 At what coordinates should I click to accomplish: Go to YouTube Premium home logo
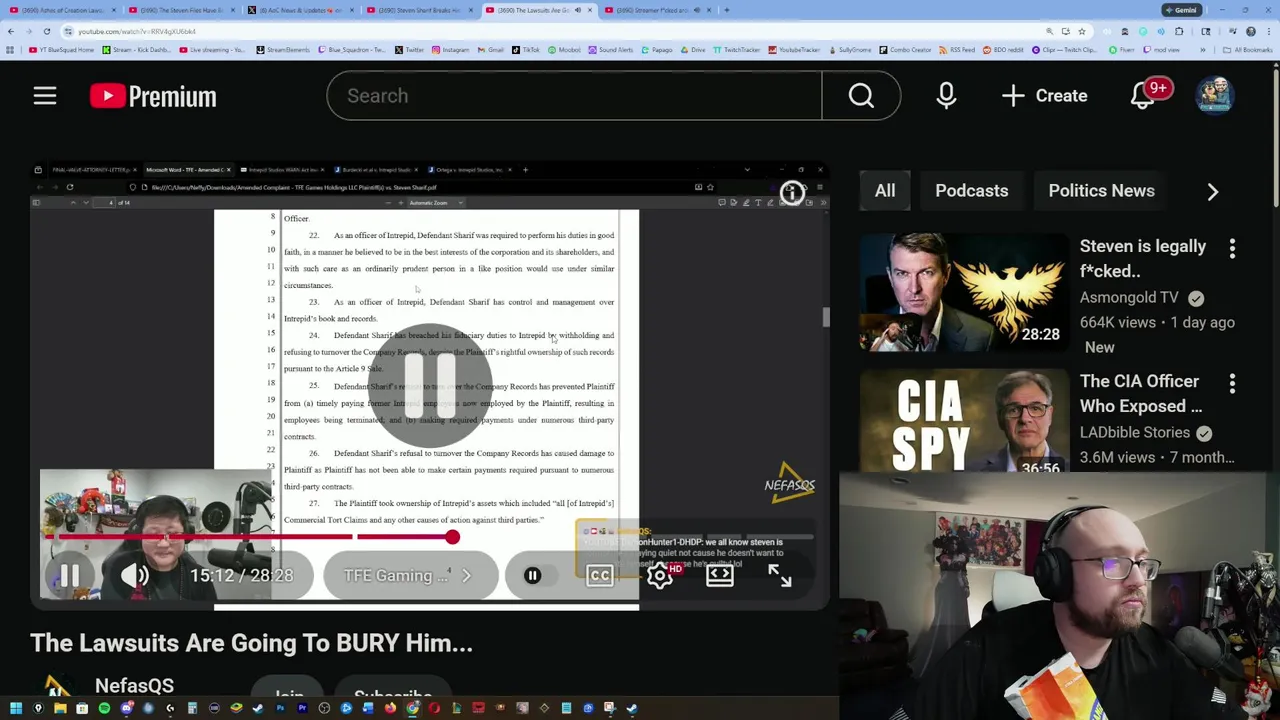click(153, 96)
